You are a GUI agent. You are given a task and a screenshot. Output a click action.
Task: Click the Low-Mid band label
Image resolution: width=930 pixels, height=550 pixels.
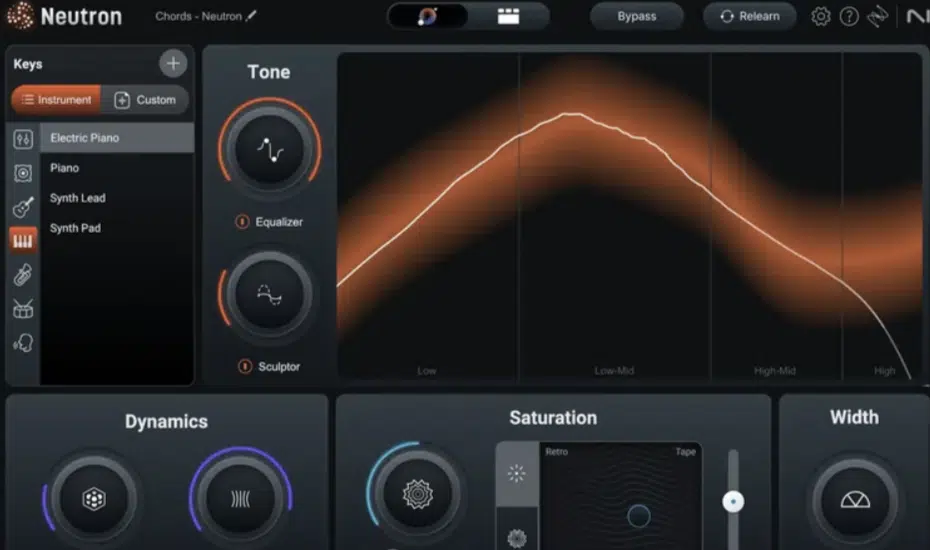click(614, 371)
